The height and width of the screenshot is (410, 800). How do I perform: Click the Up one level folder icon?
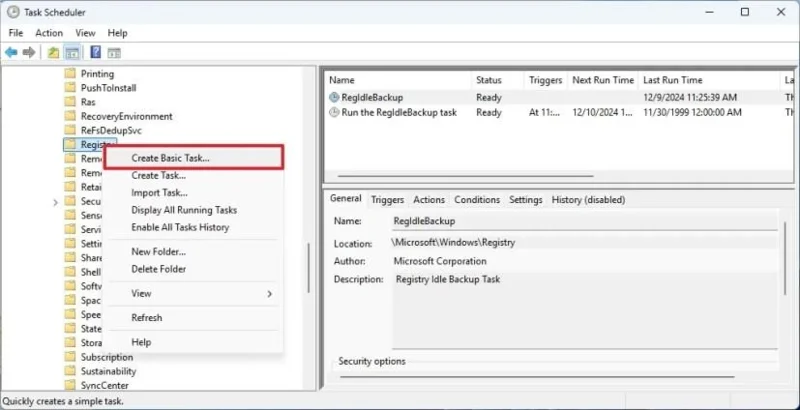tap(53, 52)
